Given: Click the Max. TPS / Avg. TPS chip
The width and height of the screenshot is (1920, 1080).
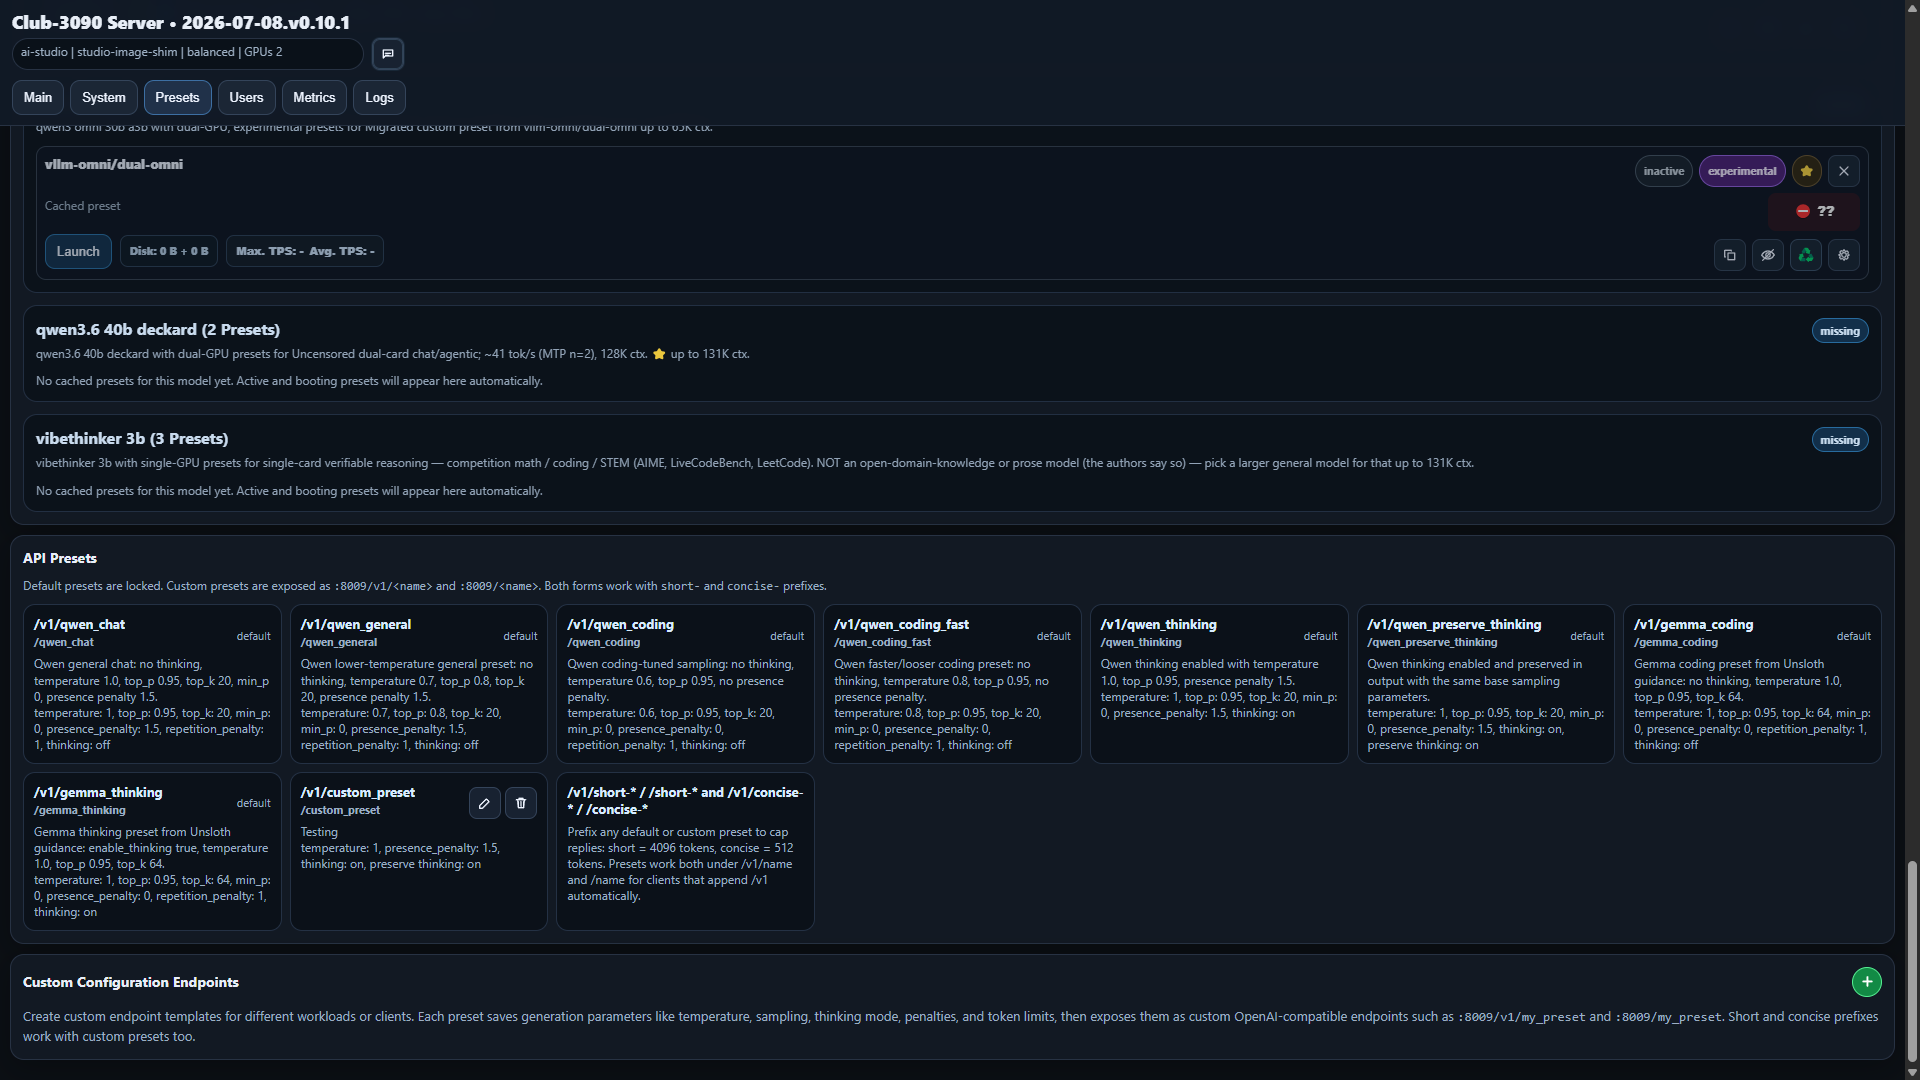Looking at the screenshot, I should 305,251.
